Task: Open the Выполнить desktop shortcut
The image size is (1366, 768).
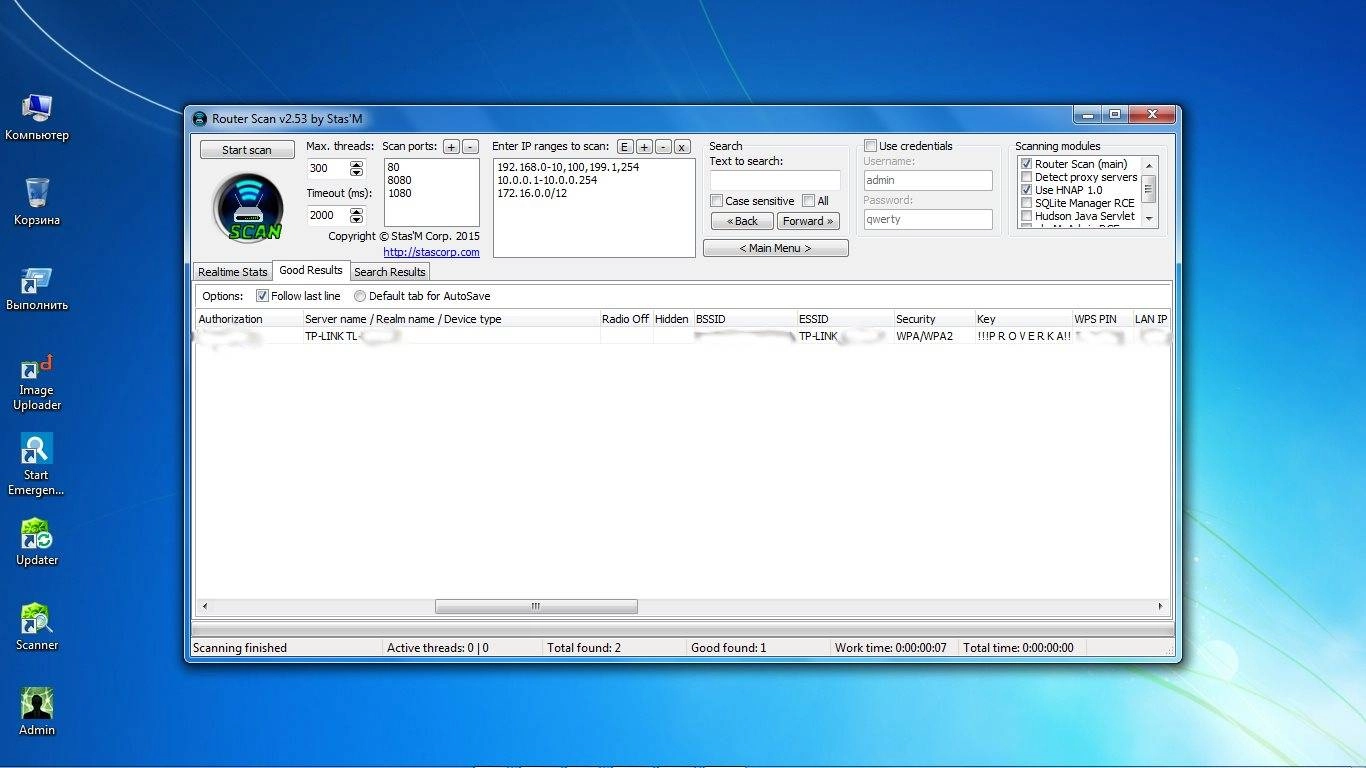Action: pyautogui.click(x=37, y=288)
